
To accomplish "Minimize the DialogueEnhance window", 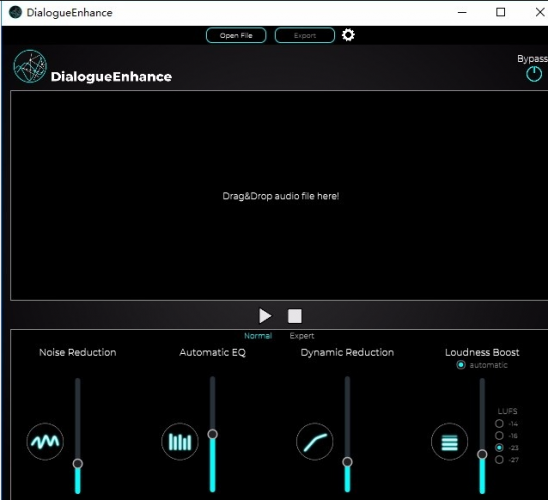I will click(x=462, y=12).
